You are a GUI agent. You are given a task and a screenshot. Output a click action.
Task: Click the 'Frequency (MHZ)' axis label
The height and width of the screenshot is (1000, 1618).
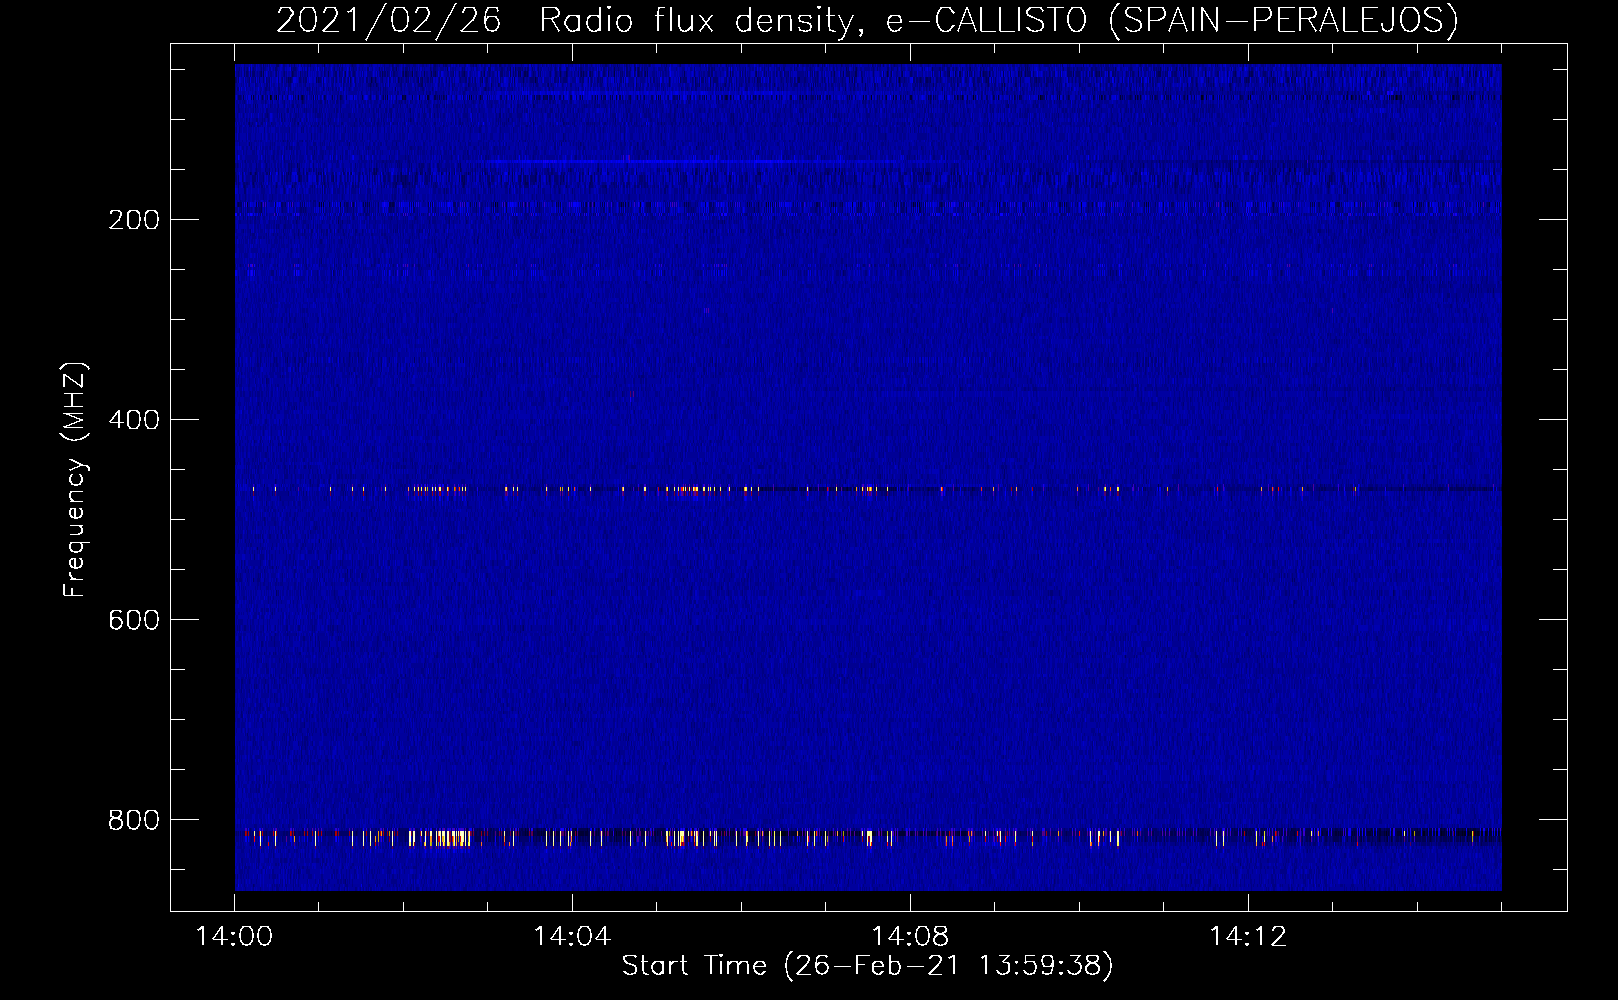(75, 480)
